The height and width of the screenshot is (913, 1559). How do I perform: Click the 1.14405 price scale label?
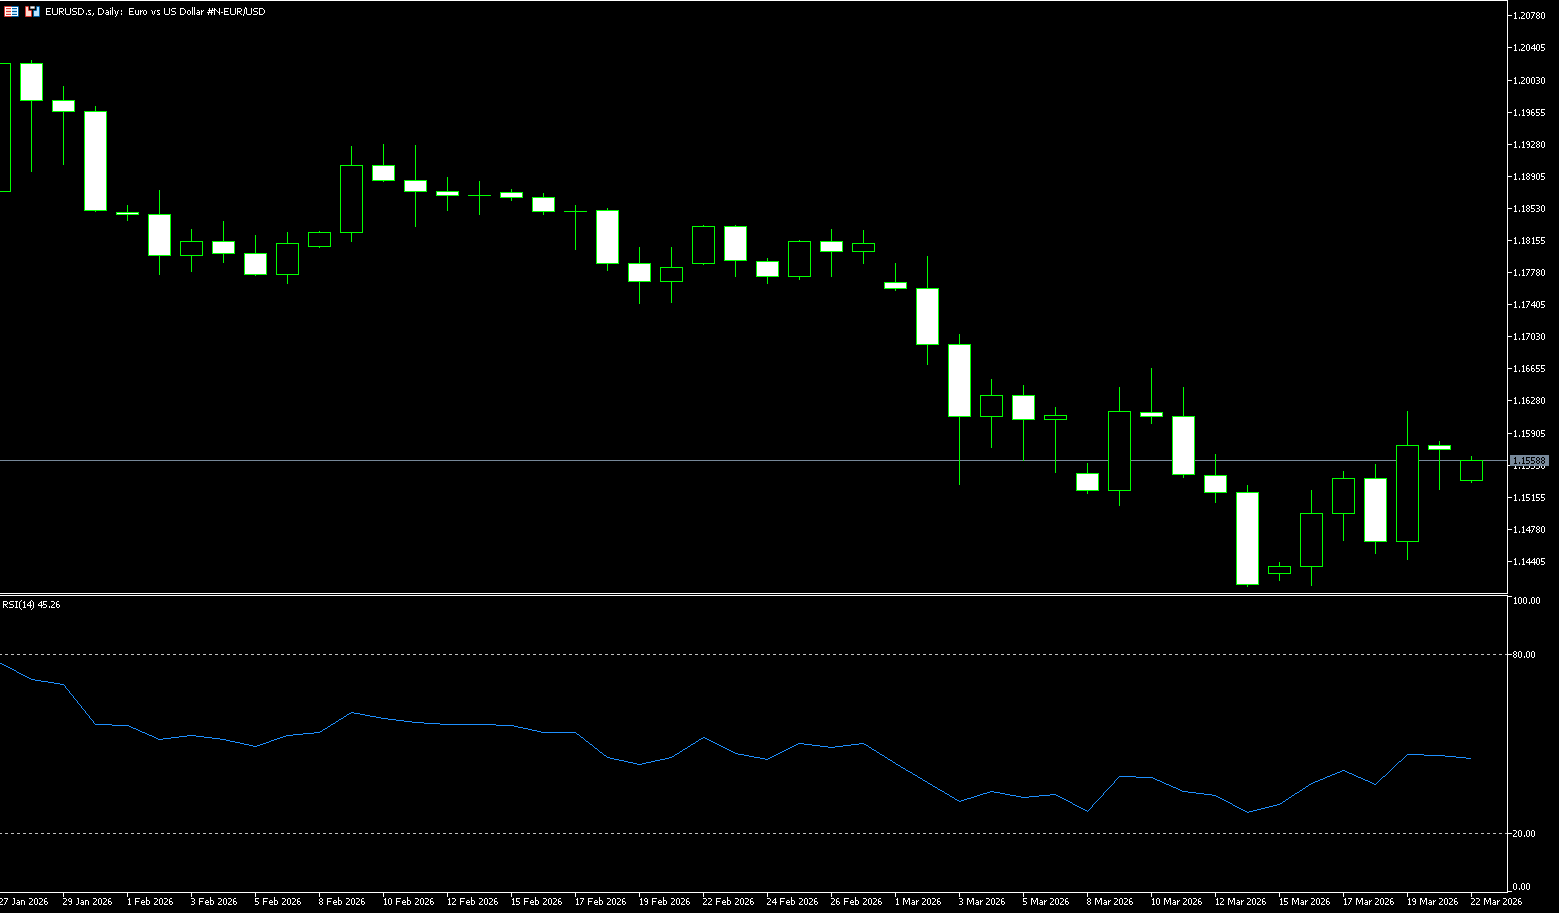(1529, 562)
